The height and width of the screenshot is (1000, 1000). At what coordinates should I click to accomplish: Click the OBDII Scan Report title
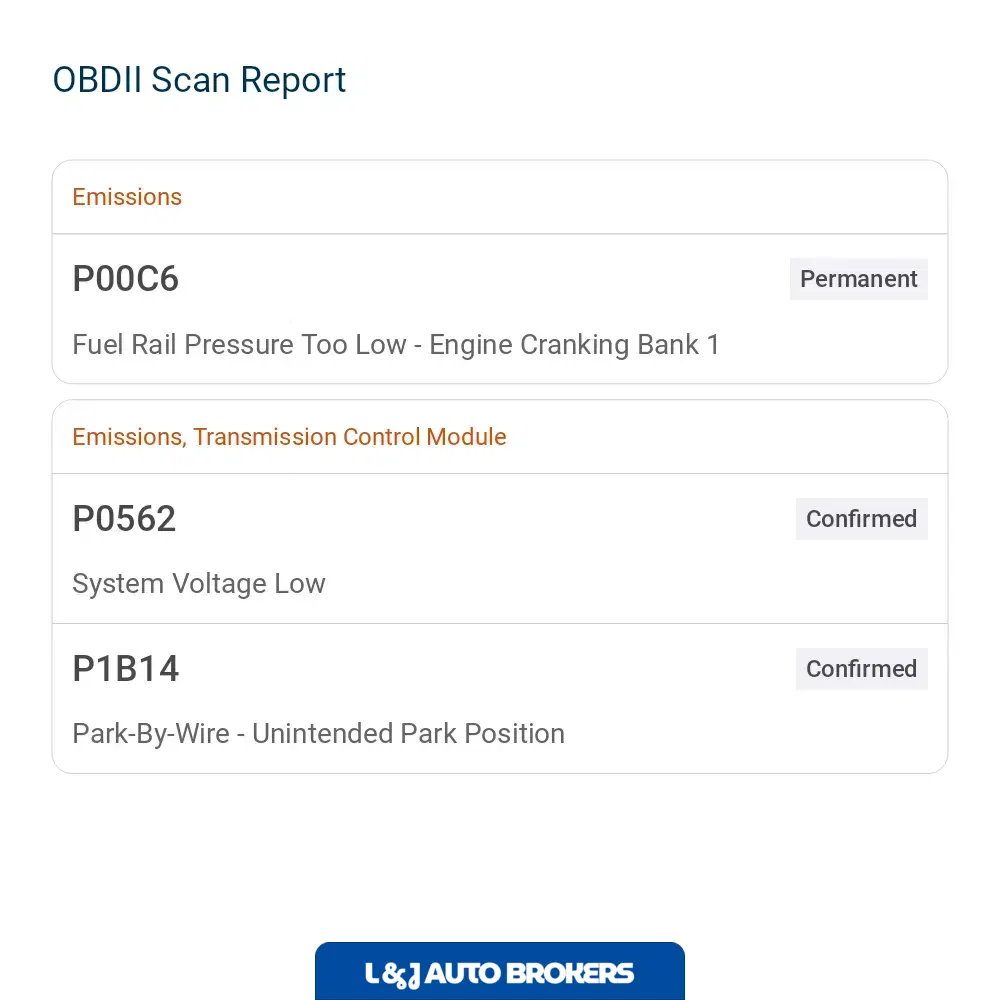pos(199,80)
